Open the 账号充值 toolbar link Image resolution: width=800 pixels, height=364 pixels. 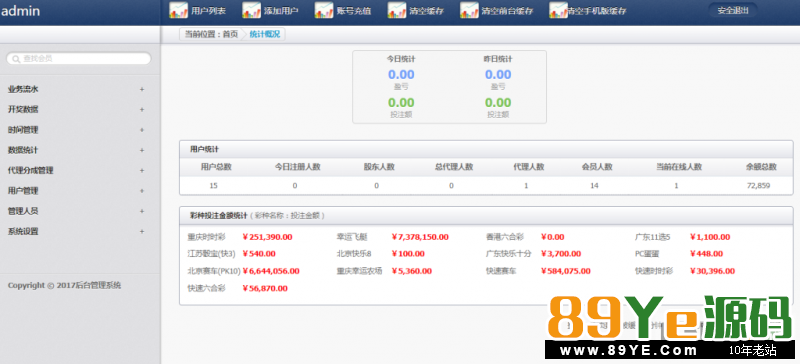click(354, 11)
